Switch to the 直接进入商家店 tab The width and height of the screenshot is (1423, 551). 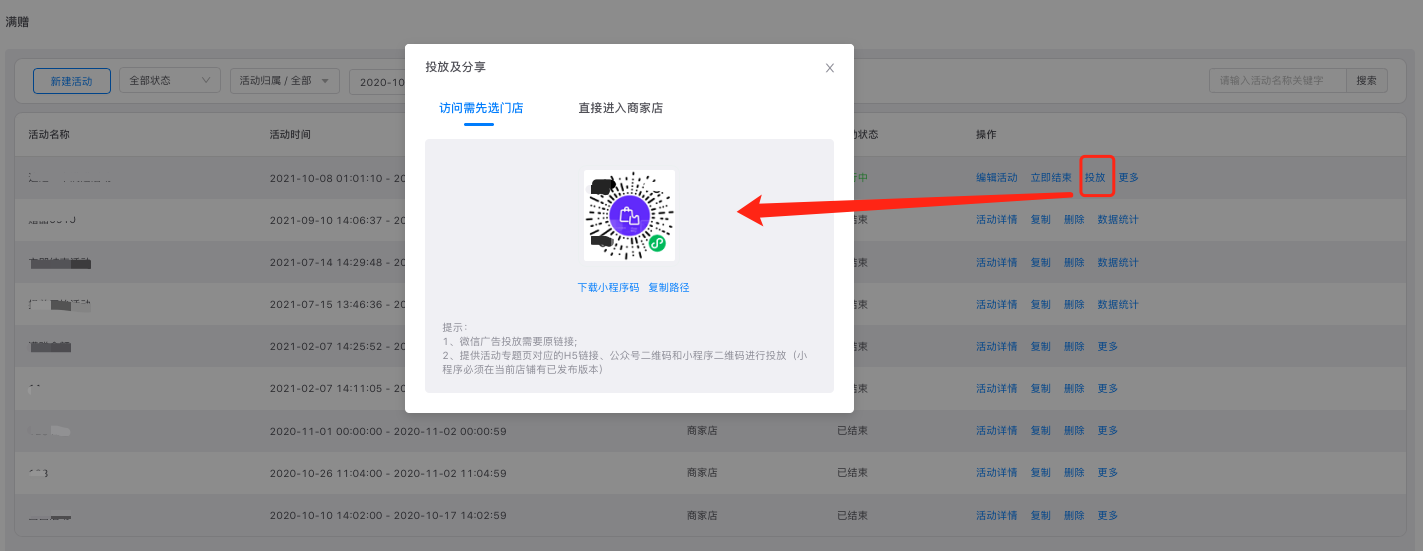(x=620, y=108)
